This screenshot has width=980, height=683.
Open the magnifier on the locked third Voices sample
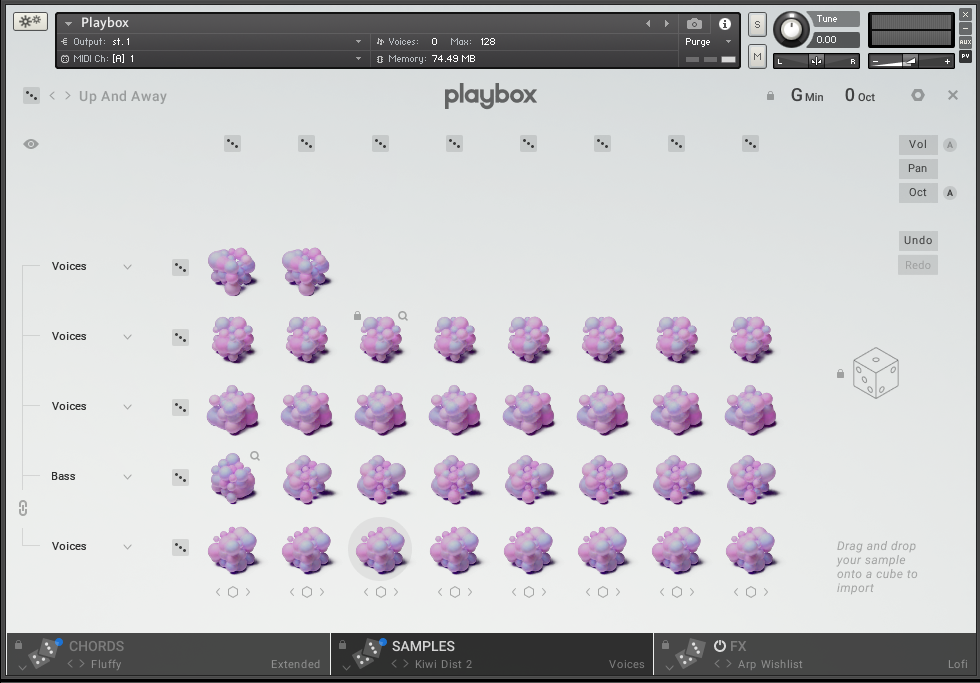(x=403, y=316)
